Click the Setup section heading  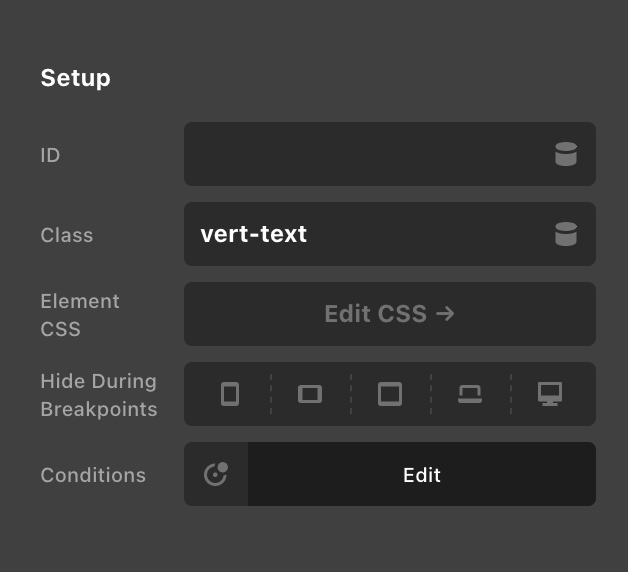(x=75, y=78)
